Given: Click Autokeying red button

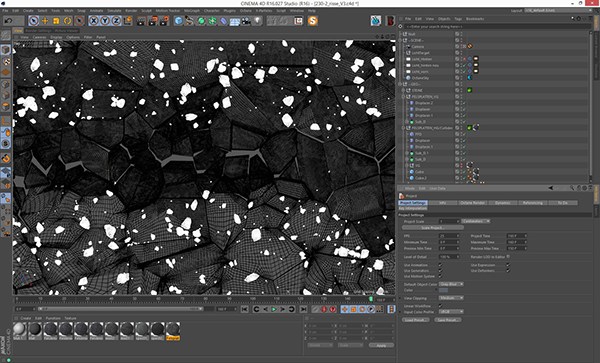Looking at the screenshot, I should (x=324, y=309).
